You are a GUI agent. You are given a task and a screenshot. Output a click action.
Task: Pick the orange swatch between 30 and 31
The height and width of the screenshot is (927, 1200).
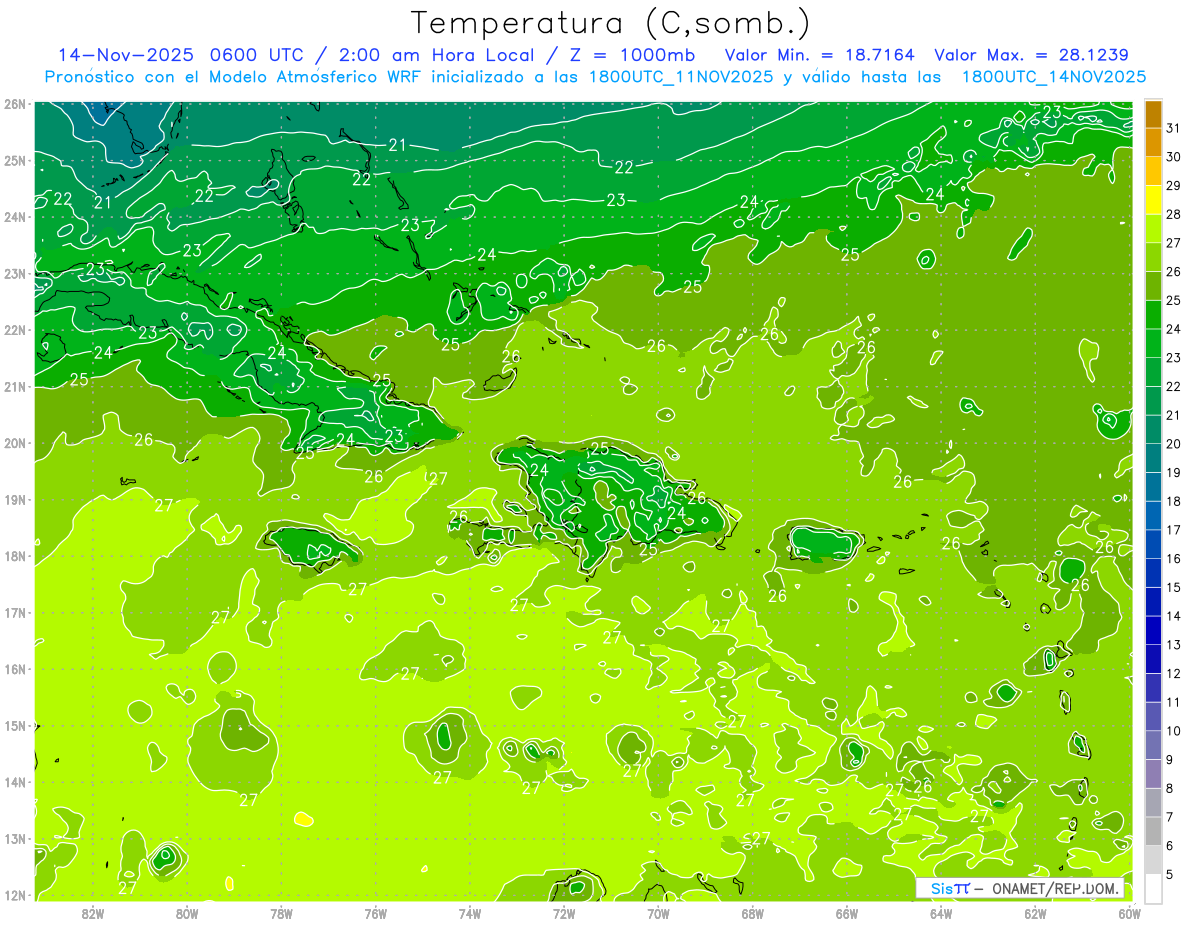coord(1153,142)
